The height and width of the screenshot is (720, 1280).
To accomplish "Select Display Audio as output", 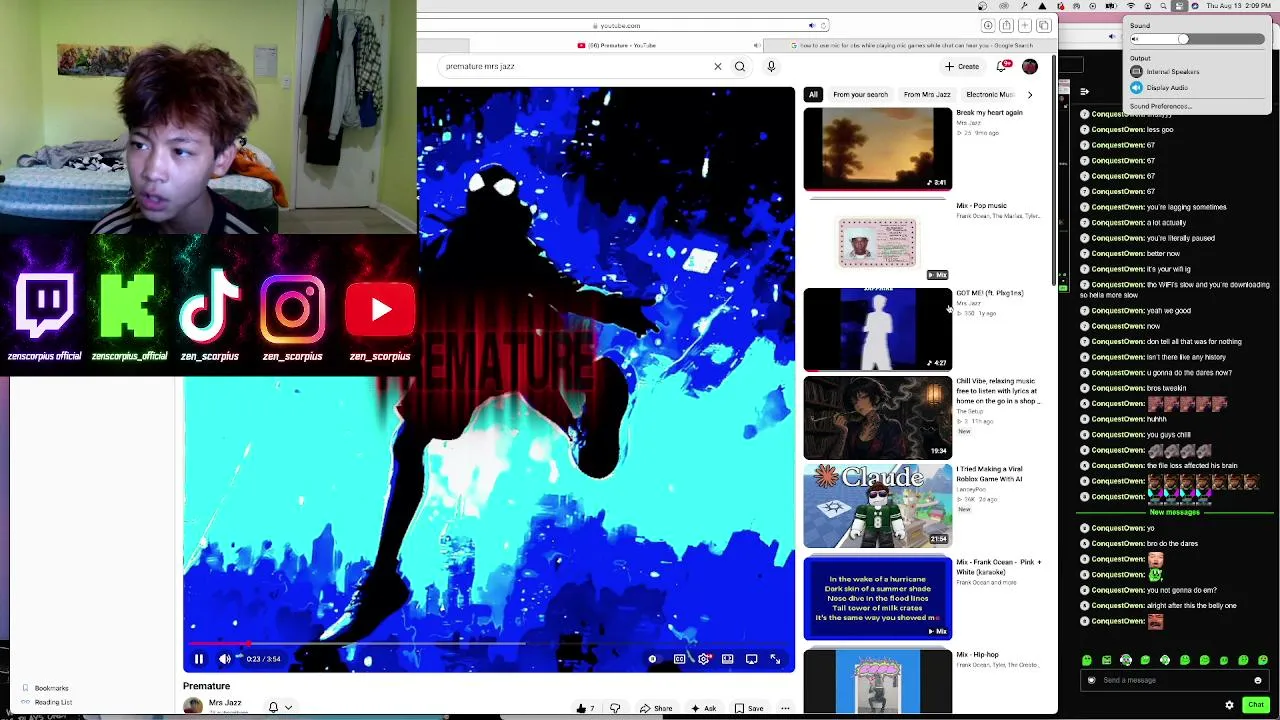I will click(x=1159, y=88).
